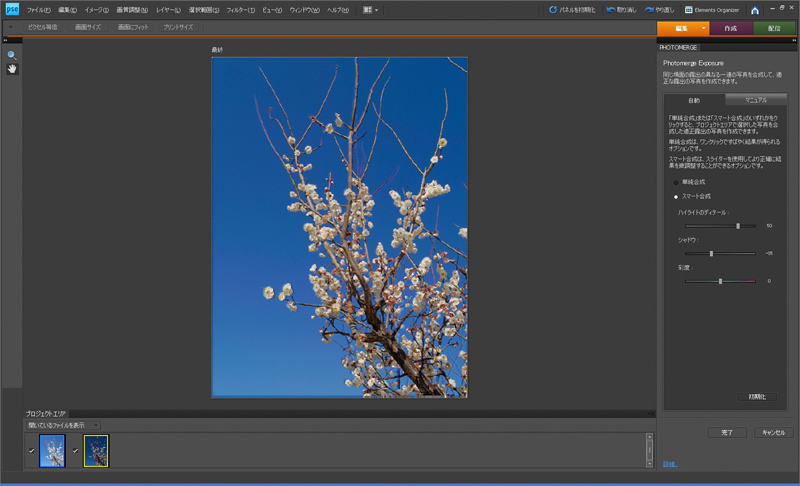Screen dimensions: 800x486
Task: Open the Home welcome screen icon
Action: coord(755,10)
